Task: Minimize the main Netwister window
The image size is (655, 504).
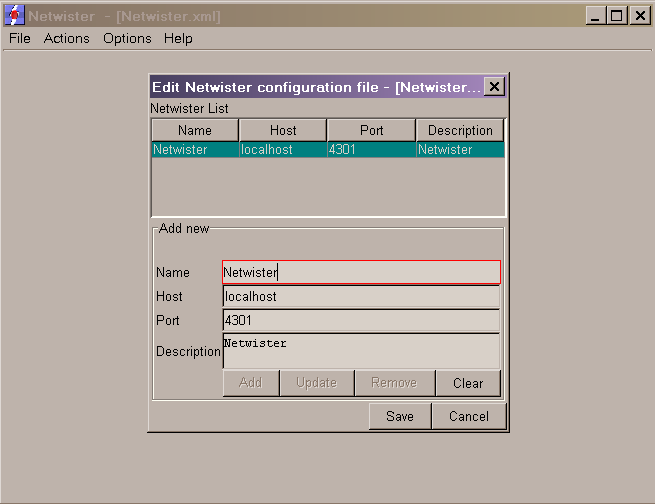Action: 596,16
